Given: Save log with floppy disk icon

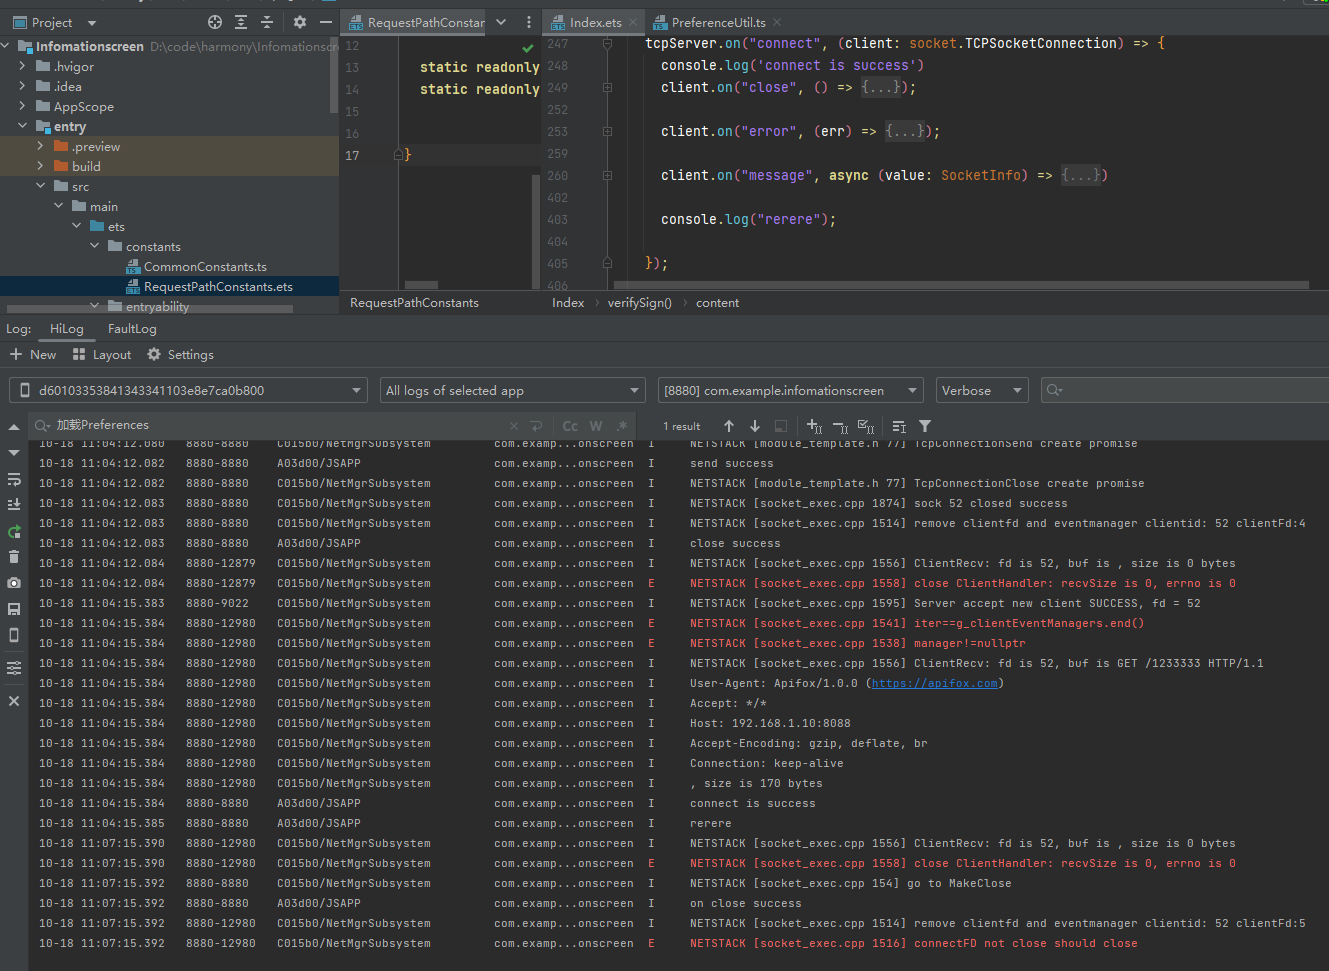Looking at the screenshot, I should point(14,609).
